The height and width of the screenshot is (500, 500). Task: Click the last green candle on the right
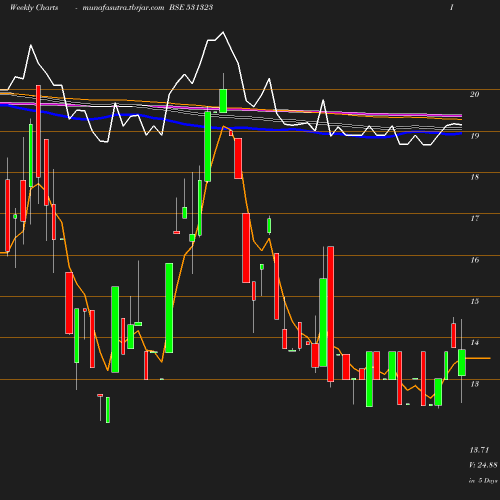[462, 362]
